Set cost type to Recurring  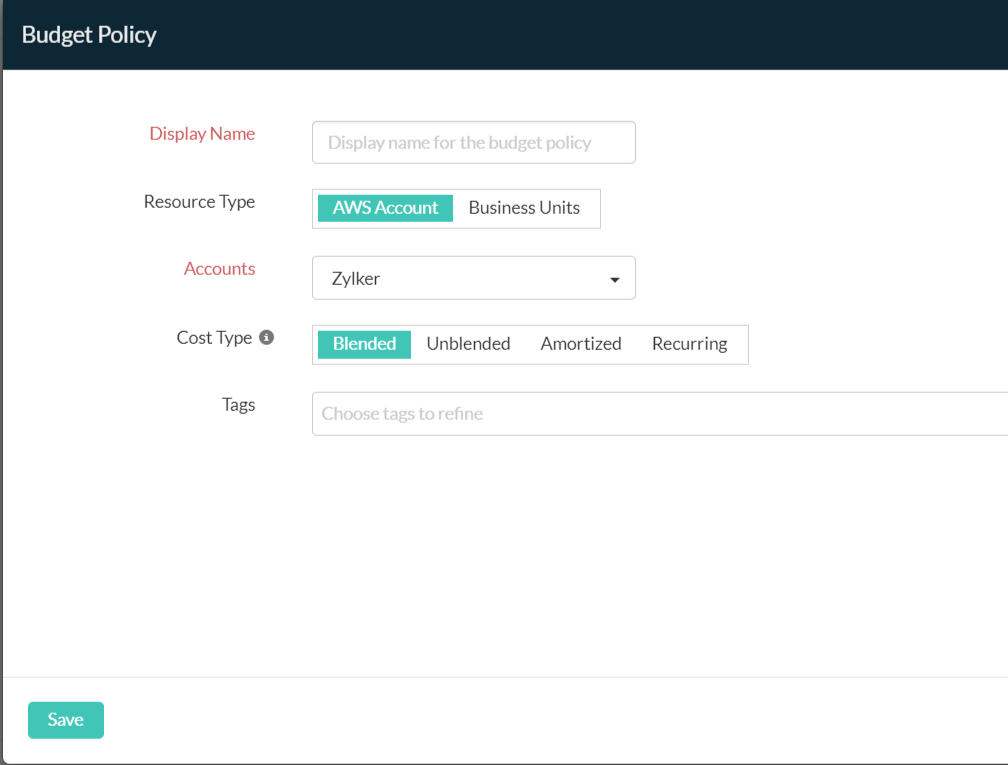[x=689, y=344]
